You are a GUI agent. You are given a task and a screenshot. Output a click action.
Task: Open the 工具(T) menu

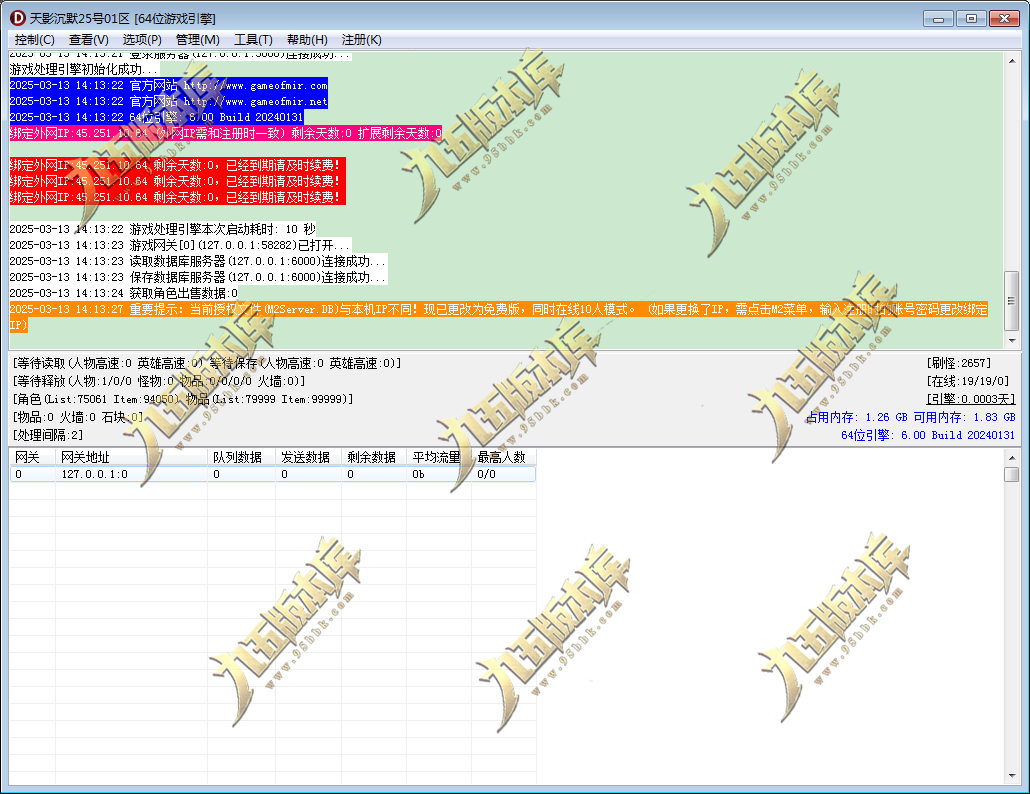coord(254,40)
